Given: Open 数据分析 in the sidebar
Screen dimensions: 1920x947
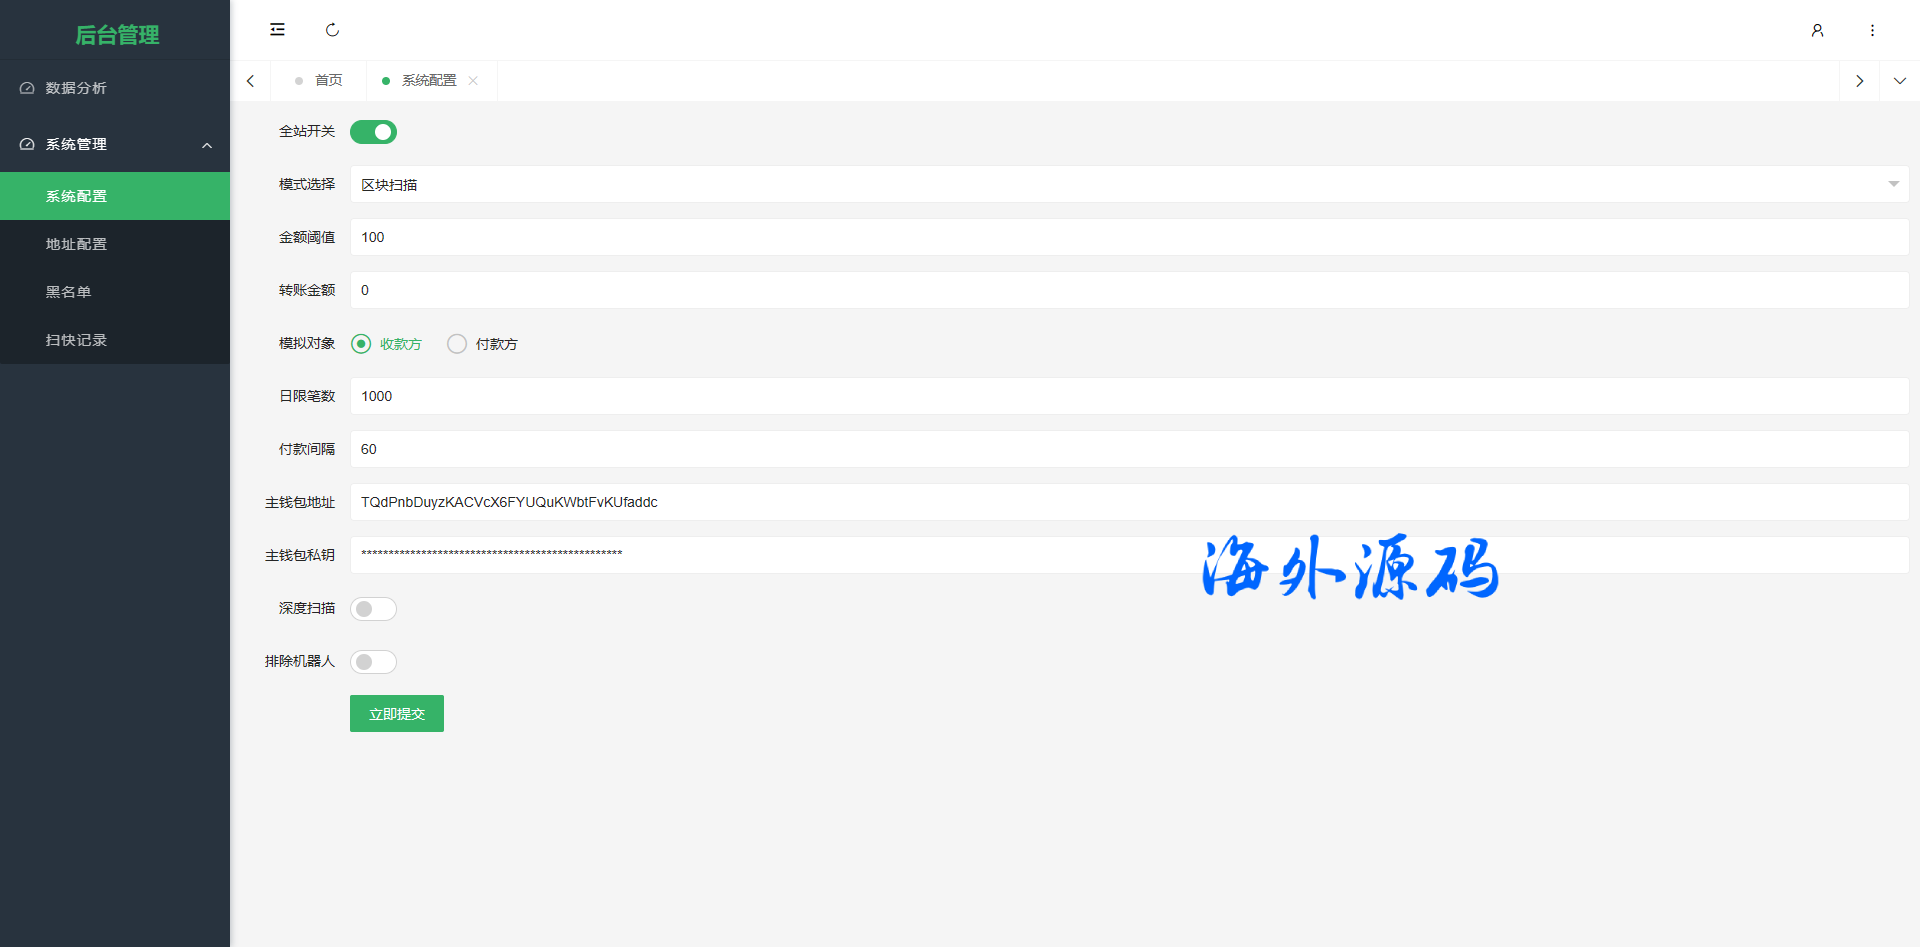Looking at the screenshot, I should 76,88.
